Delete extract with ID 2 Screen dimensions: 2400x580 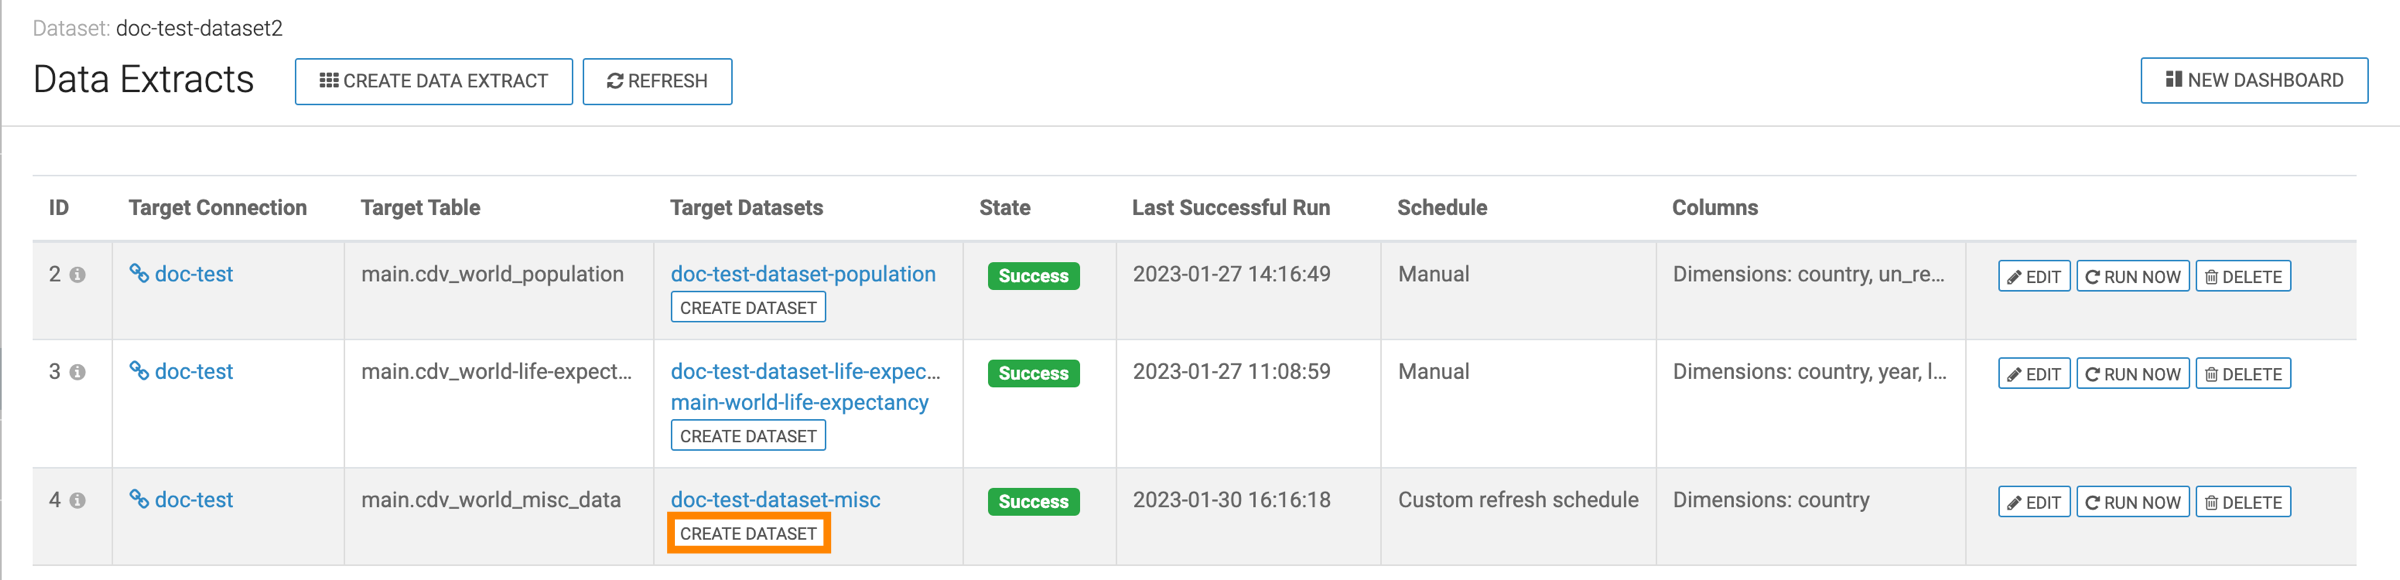(2243, 276)
